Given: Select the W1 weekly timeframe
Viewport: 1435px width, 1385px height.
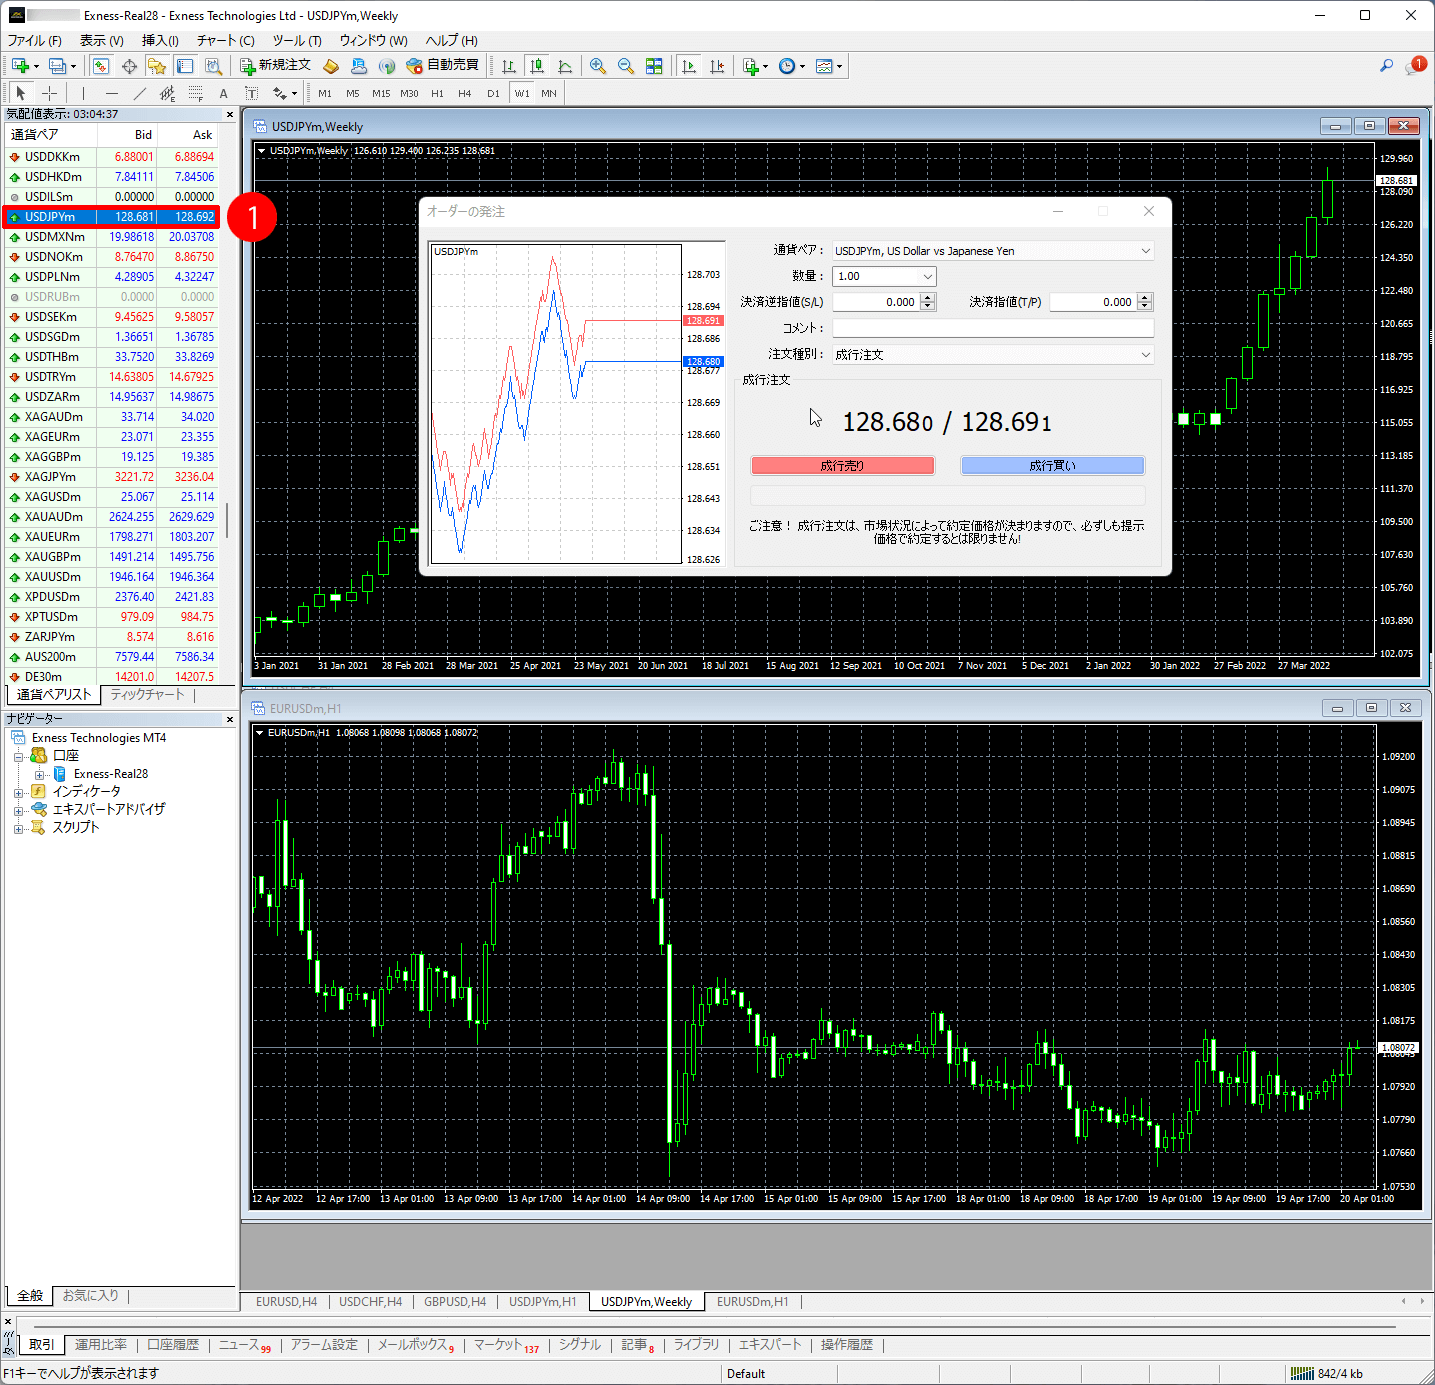Looking at the screenshot, I should pyautogui.click(x=522, y=93).
